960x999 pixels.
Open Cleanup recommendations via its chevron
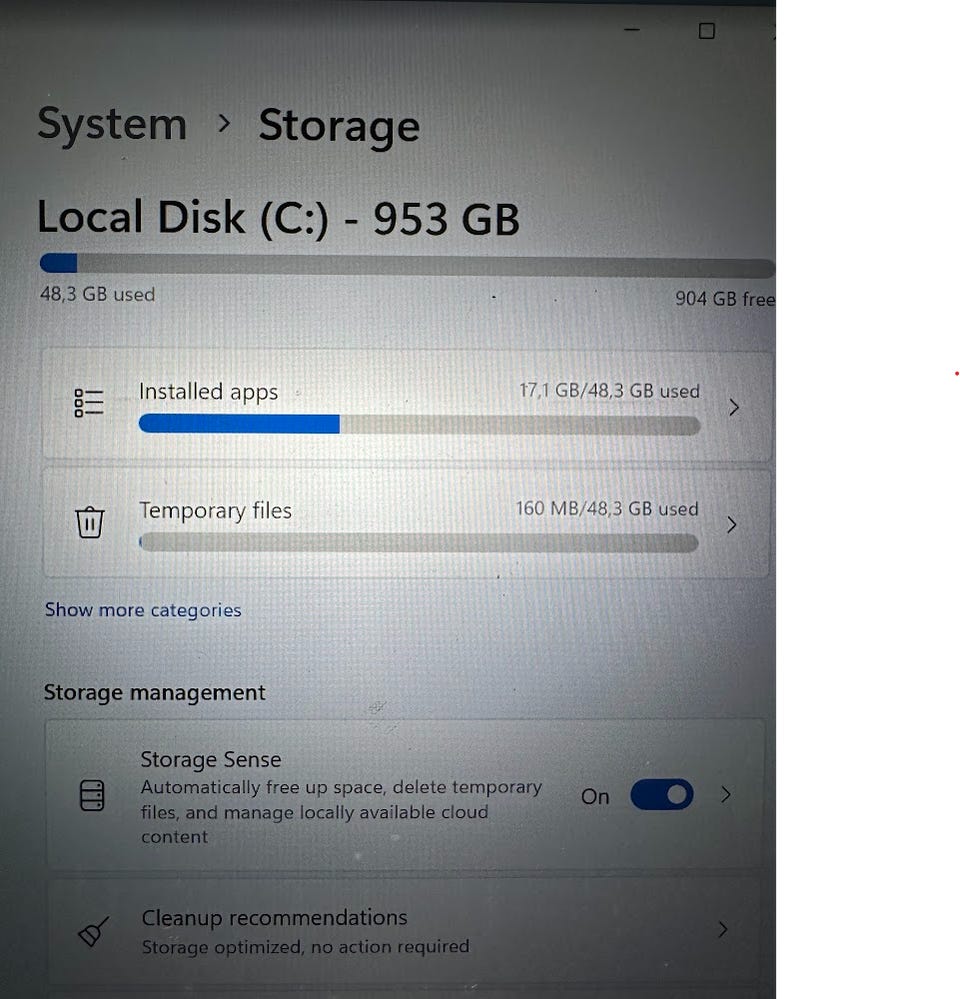point(722,930)
